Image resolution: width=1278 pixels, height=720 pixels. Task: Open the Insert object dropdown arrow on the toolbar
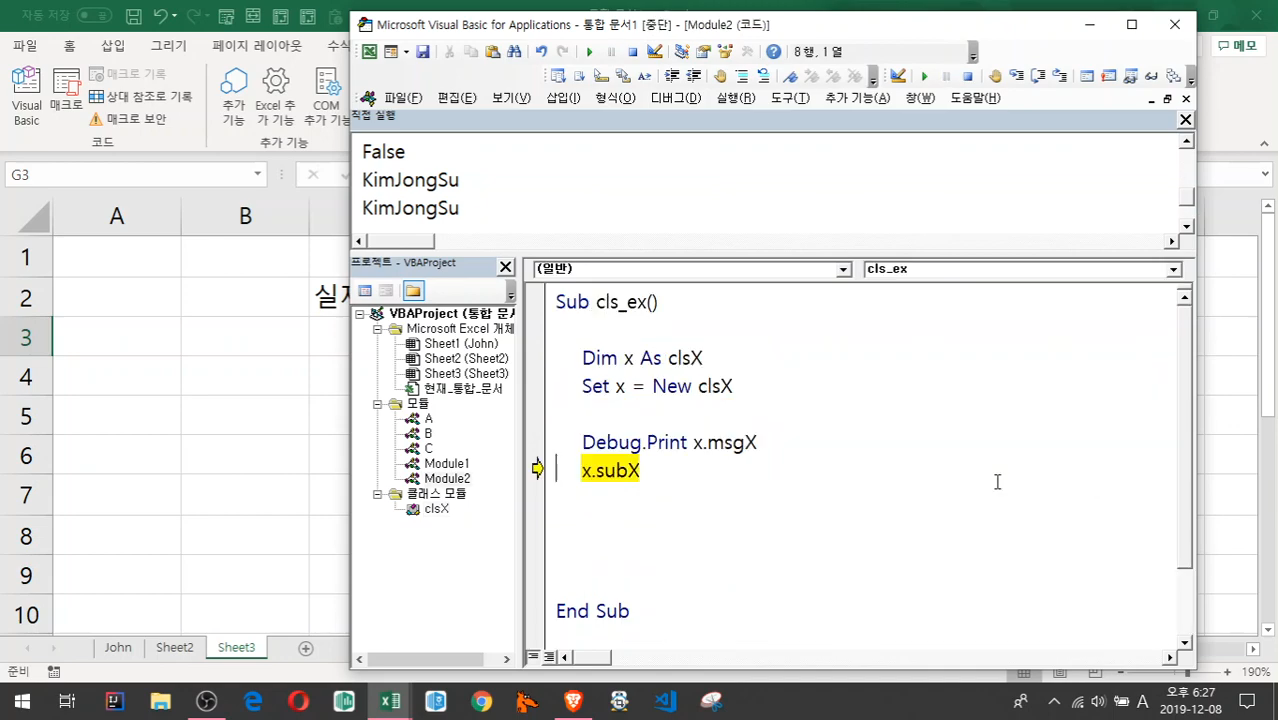(406, 52)
